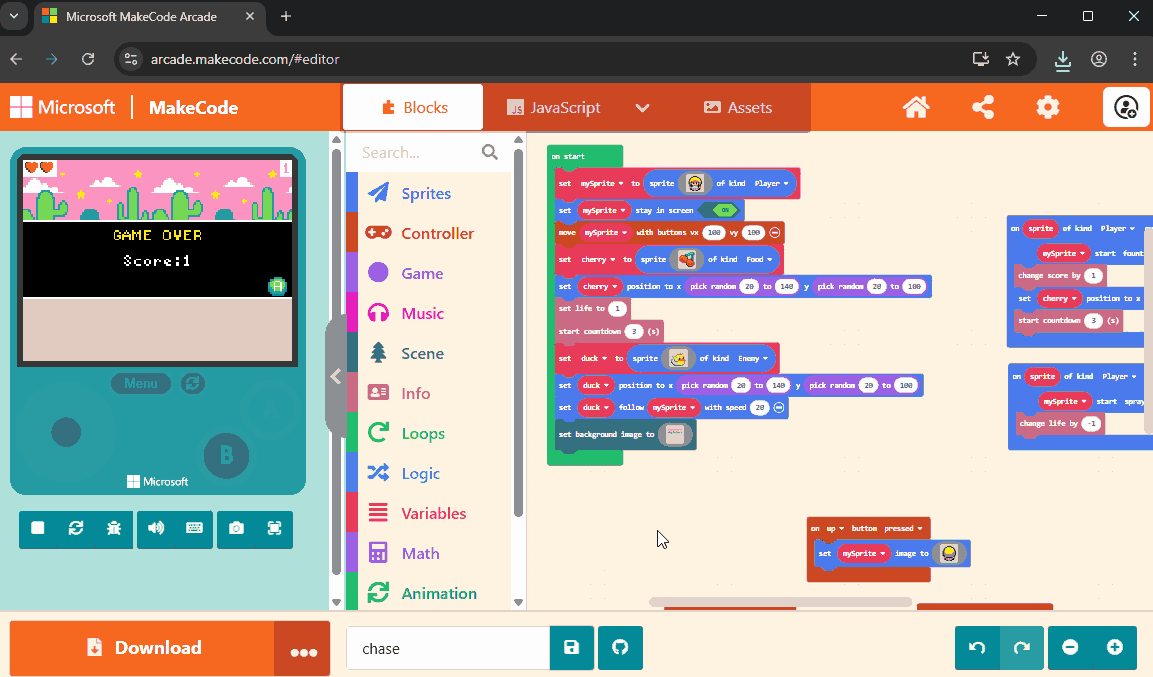Edit the player sprite image thumbnail
The height and width of the screenshot is (677, 1153).
[695, 183]
